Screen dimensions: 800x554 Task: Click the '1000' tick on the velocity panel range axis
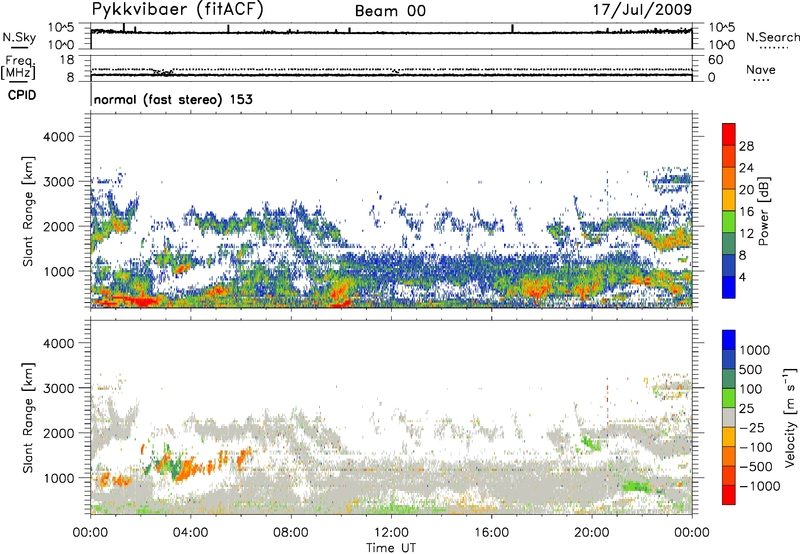(x=58, y=478)
